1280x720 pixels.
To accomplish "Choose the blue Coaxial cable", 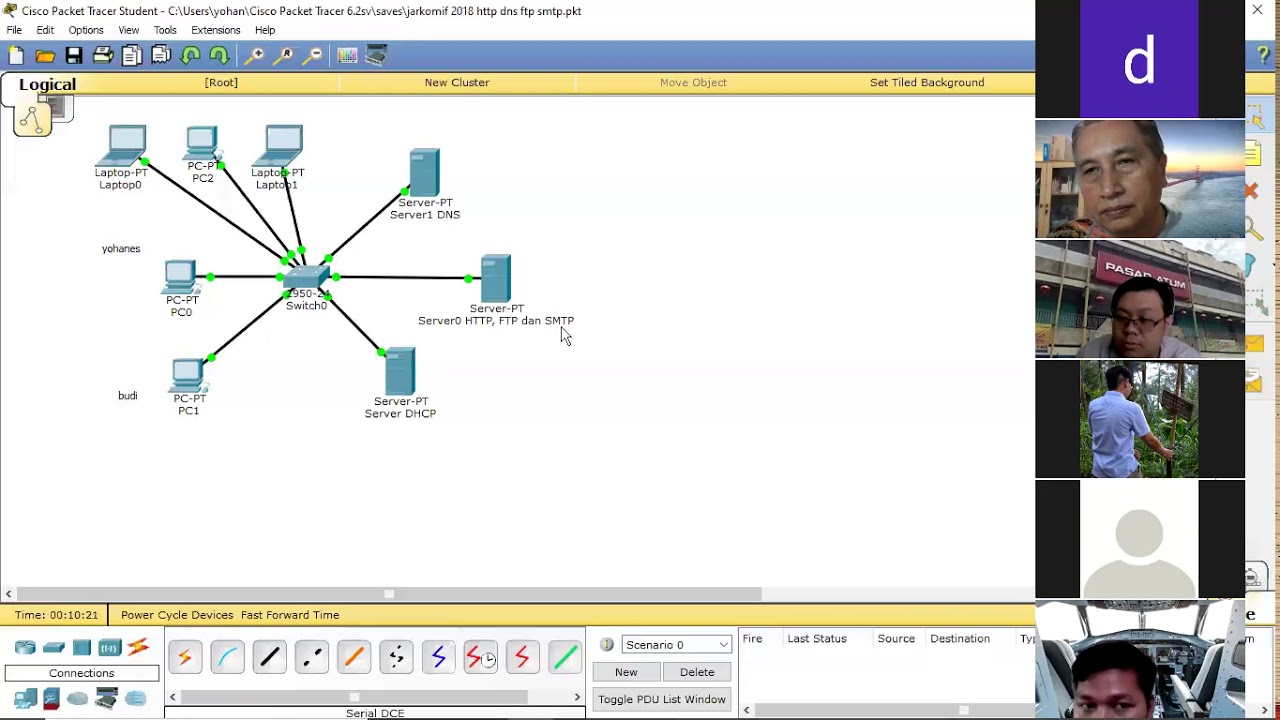I will click(x=438, y=657).
